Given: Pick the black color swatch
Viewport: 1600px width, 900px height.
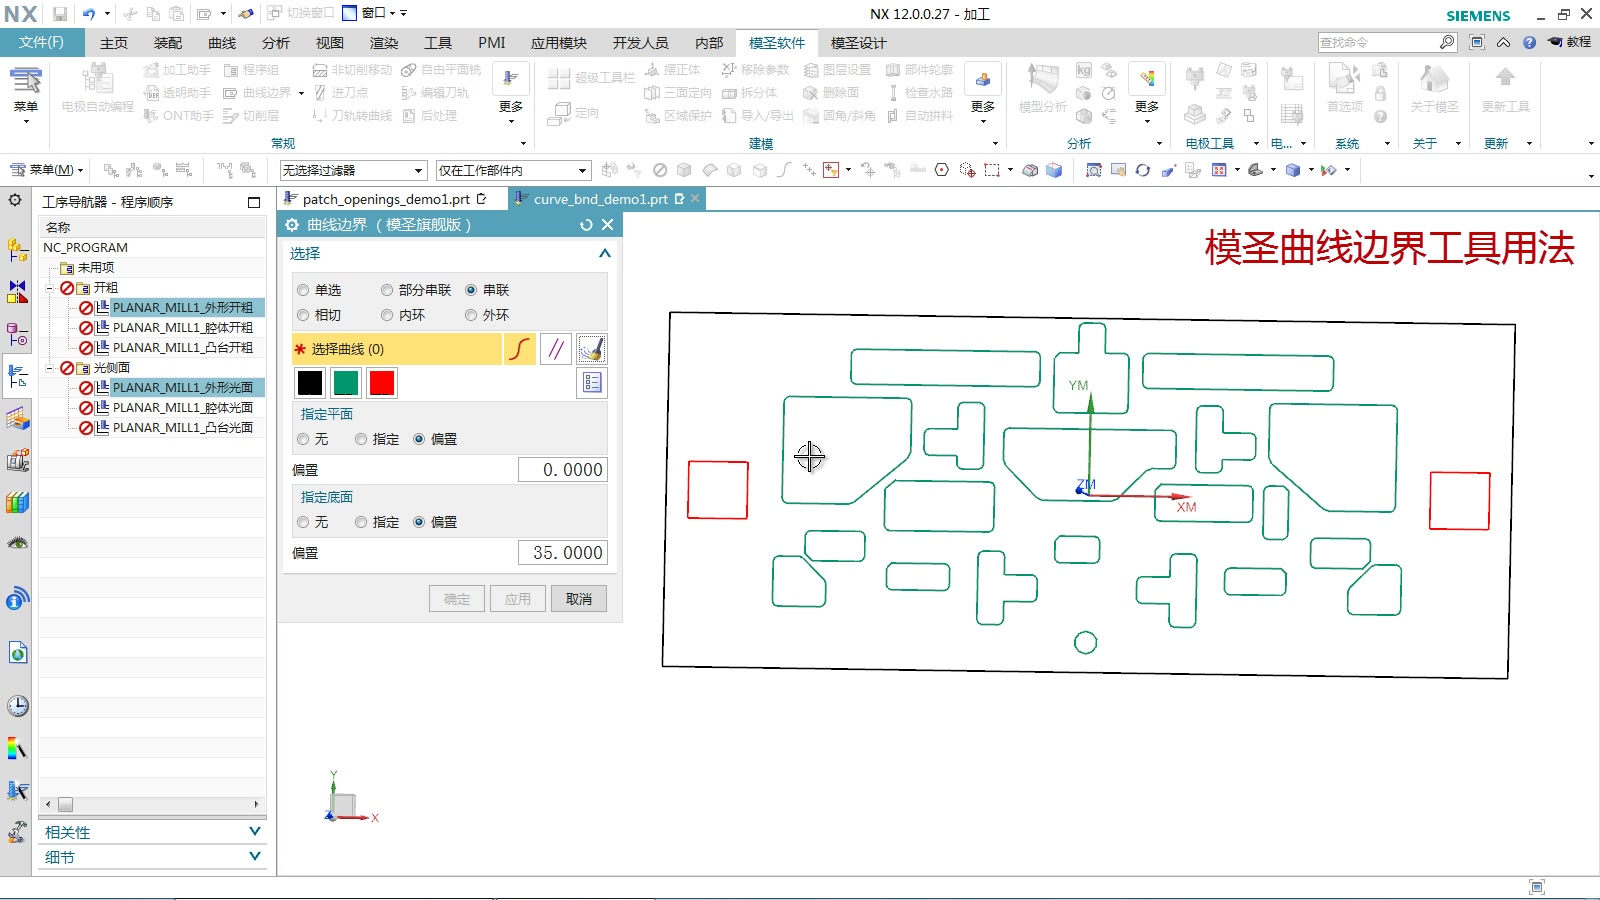Looking at the screenshot, I should pyautogui.click(x=310, y=383).
